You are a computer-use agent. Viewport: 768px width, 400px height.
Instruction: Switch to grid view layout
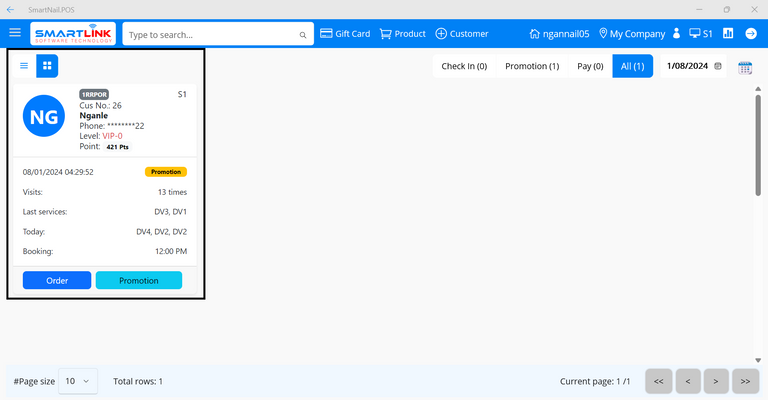(47, 66)
